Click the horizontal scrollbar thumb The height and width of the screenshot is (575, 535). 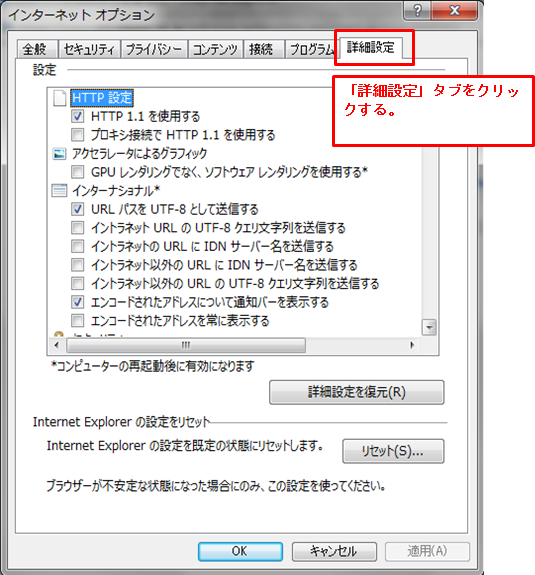coord(186,345)
